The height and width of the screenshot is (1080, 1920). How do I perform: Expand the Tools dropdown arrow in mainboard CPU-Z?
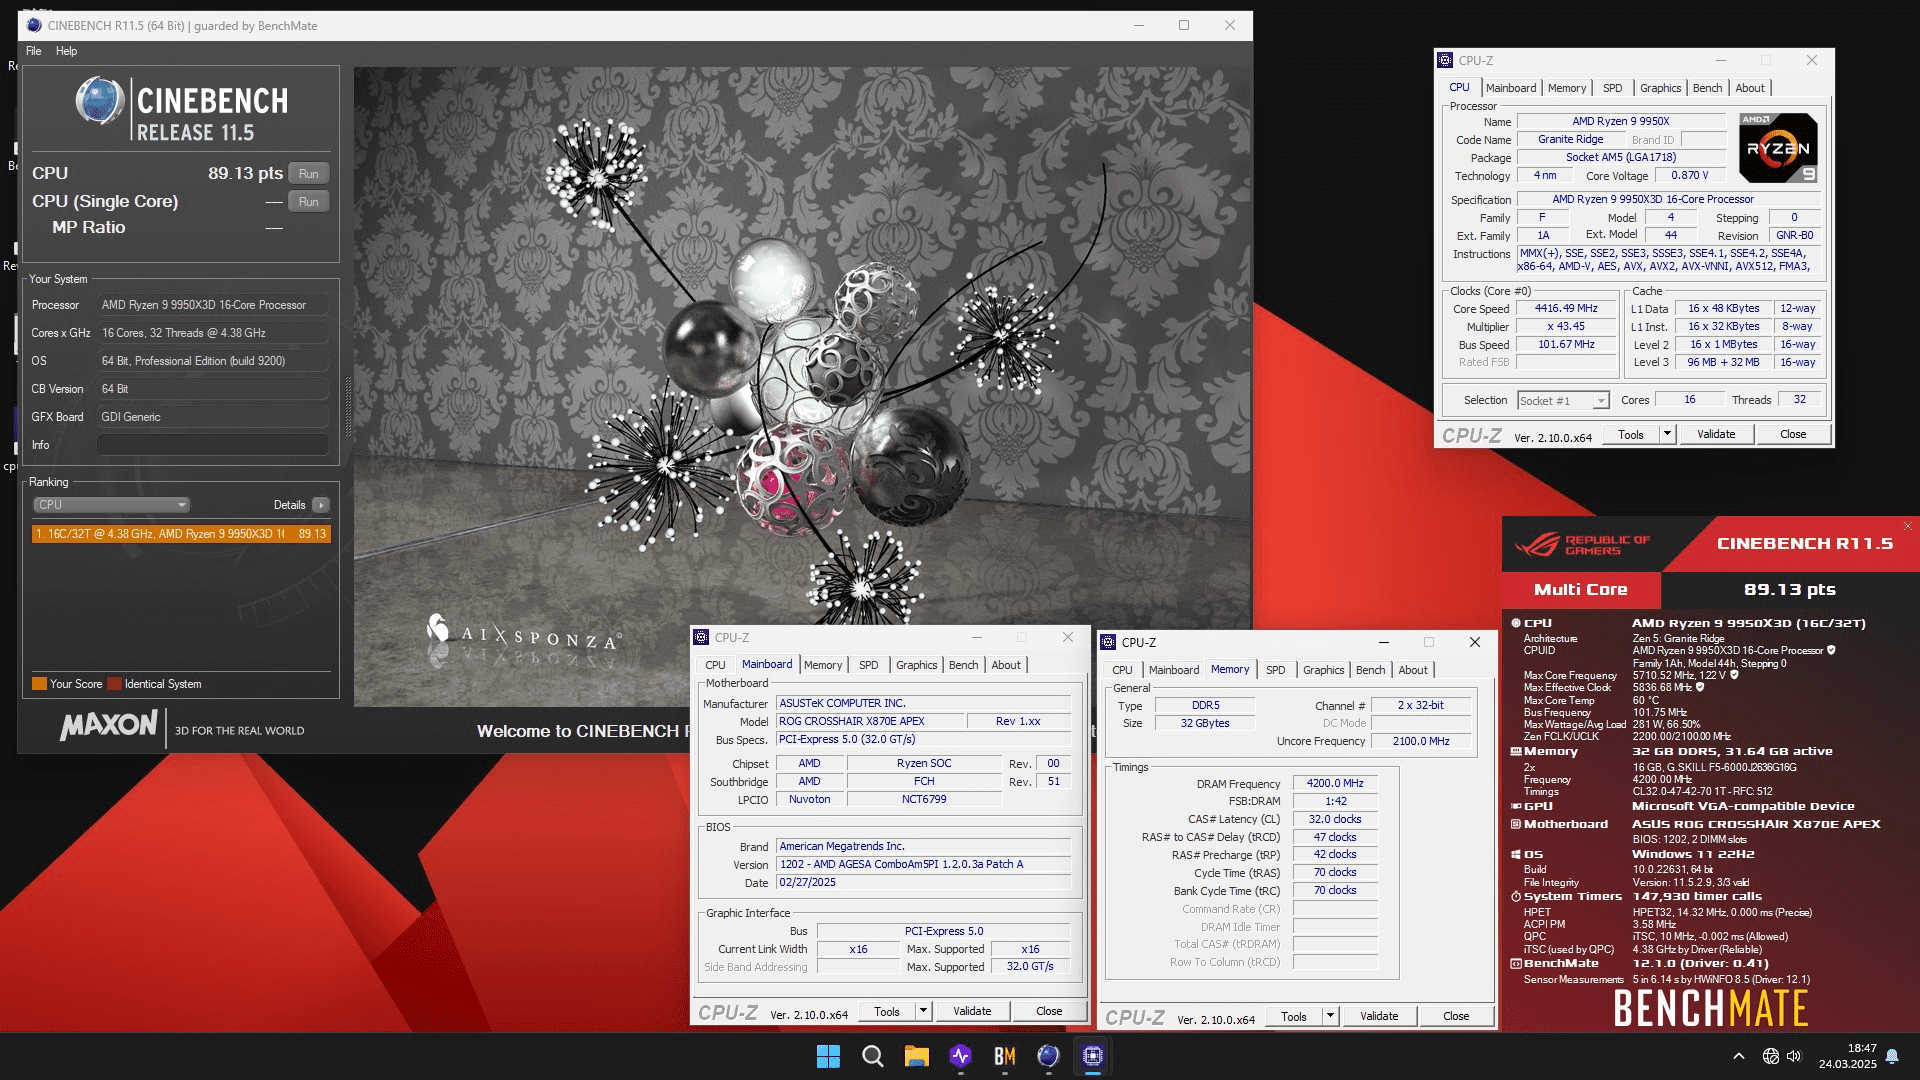(923, 1011)
